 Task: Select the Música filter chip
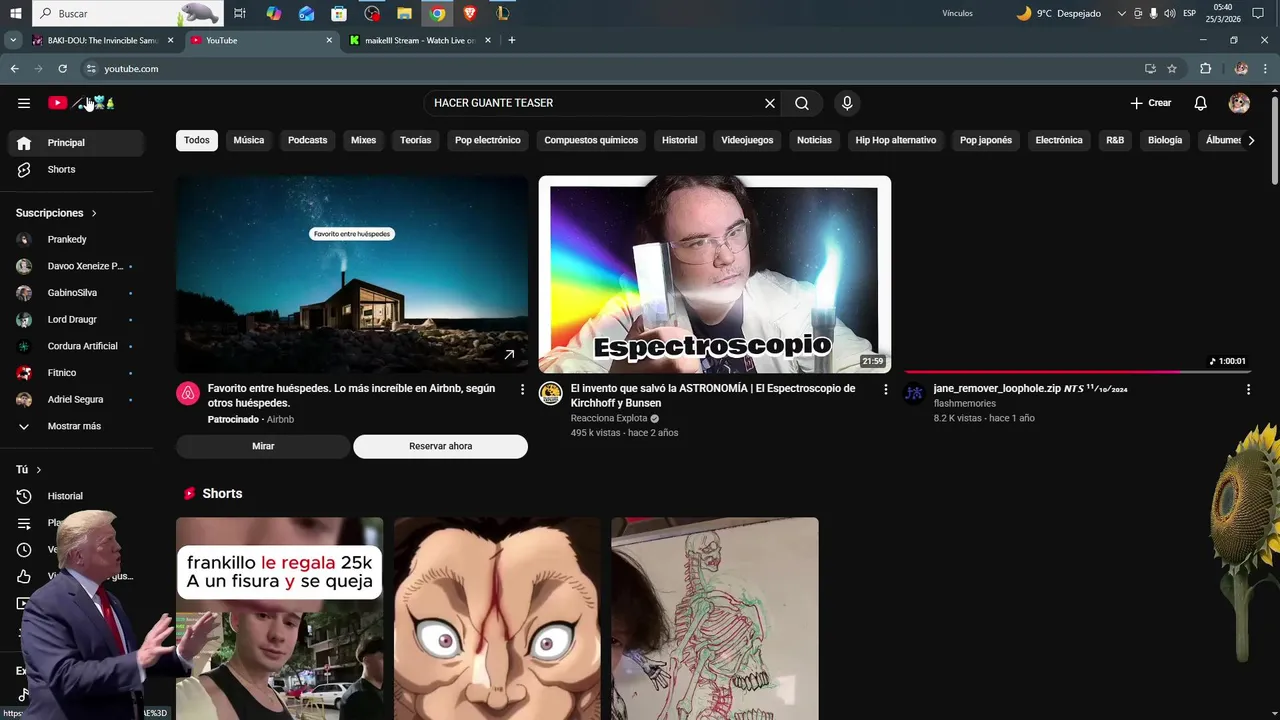(249, 140)
